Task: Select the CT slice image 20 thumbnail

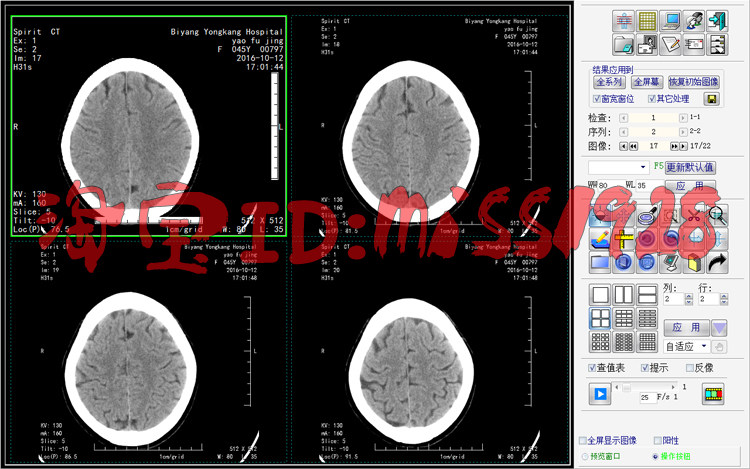Action: coord(430,353)
